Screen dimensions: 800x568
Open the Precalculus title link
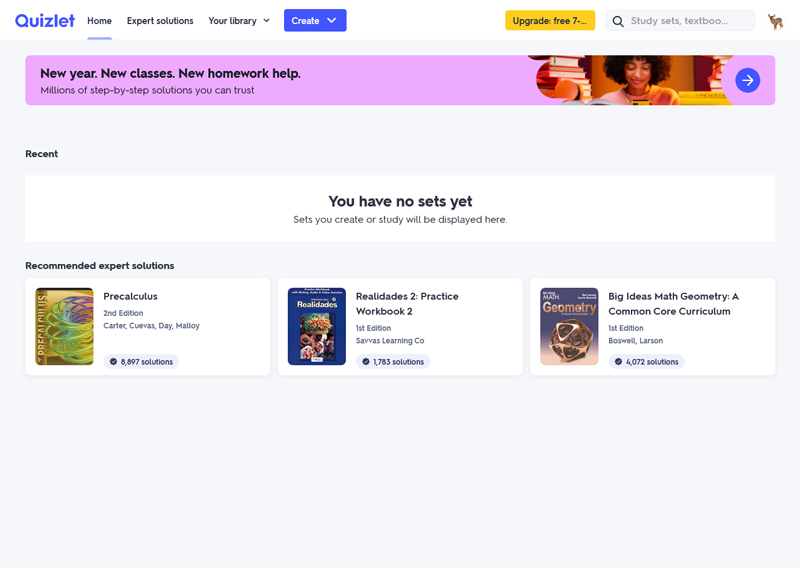pyautogui.click(x=131, y=296)
